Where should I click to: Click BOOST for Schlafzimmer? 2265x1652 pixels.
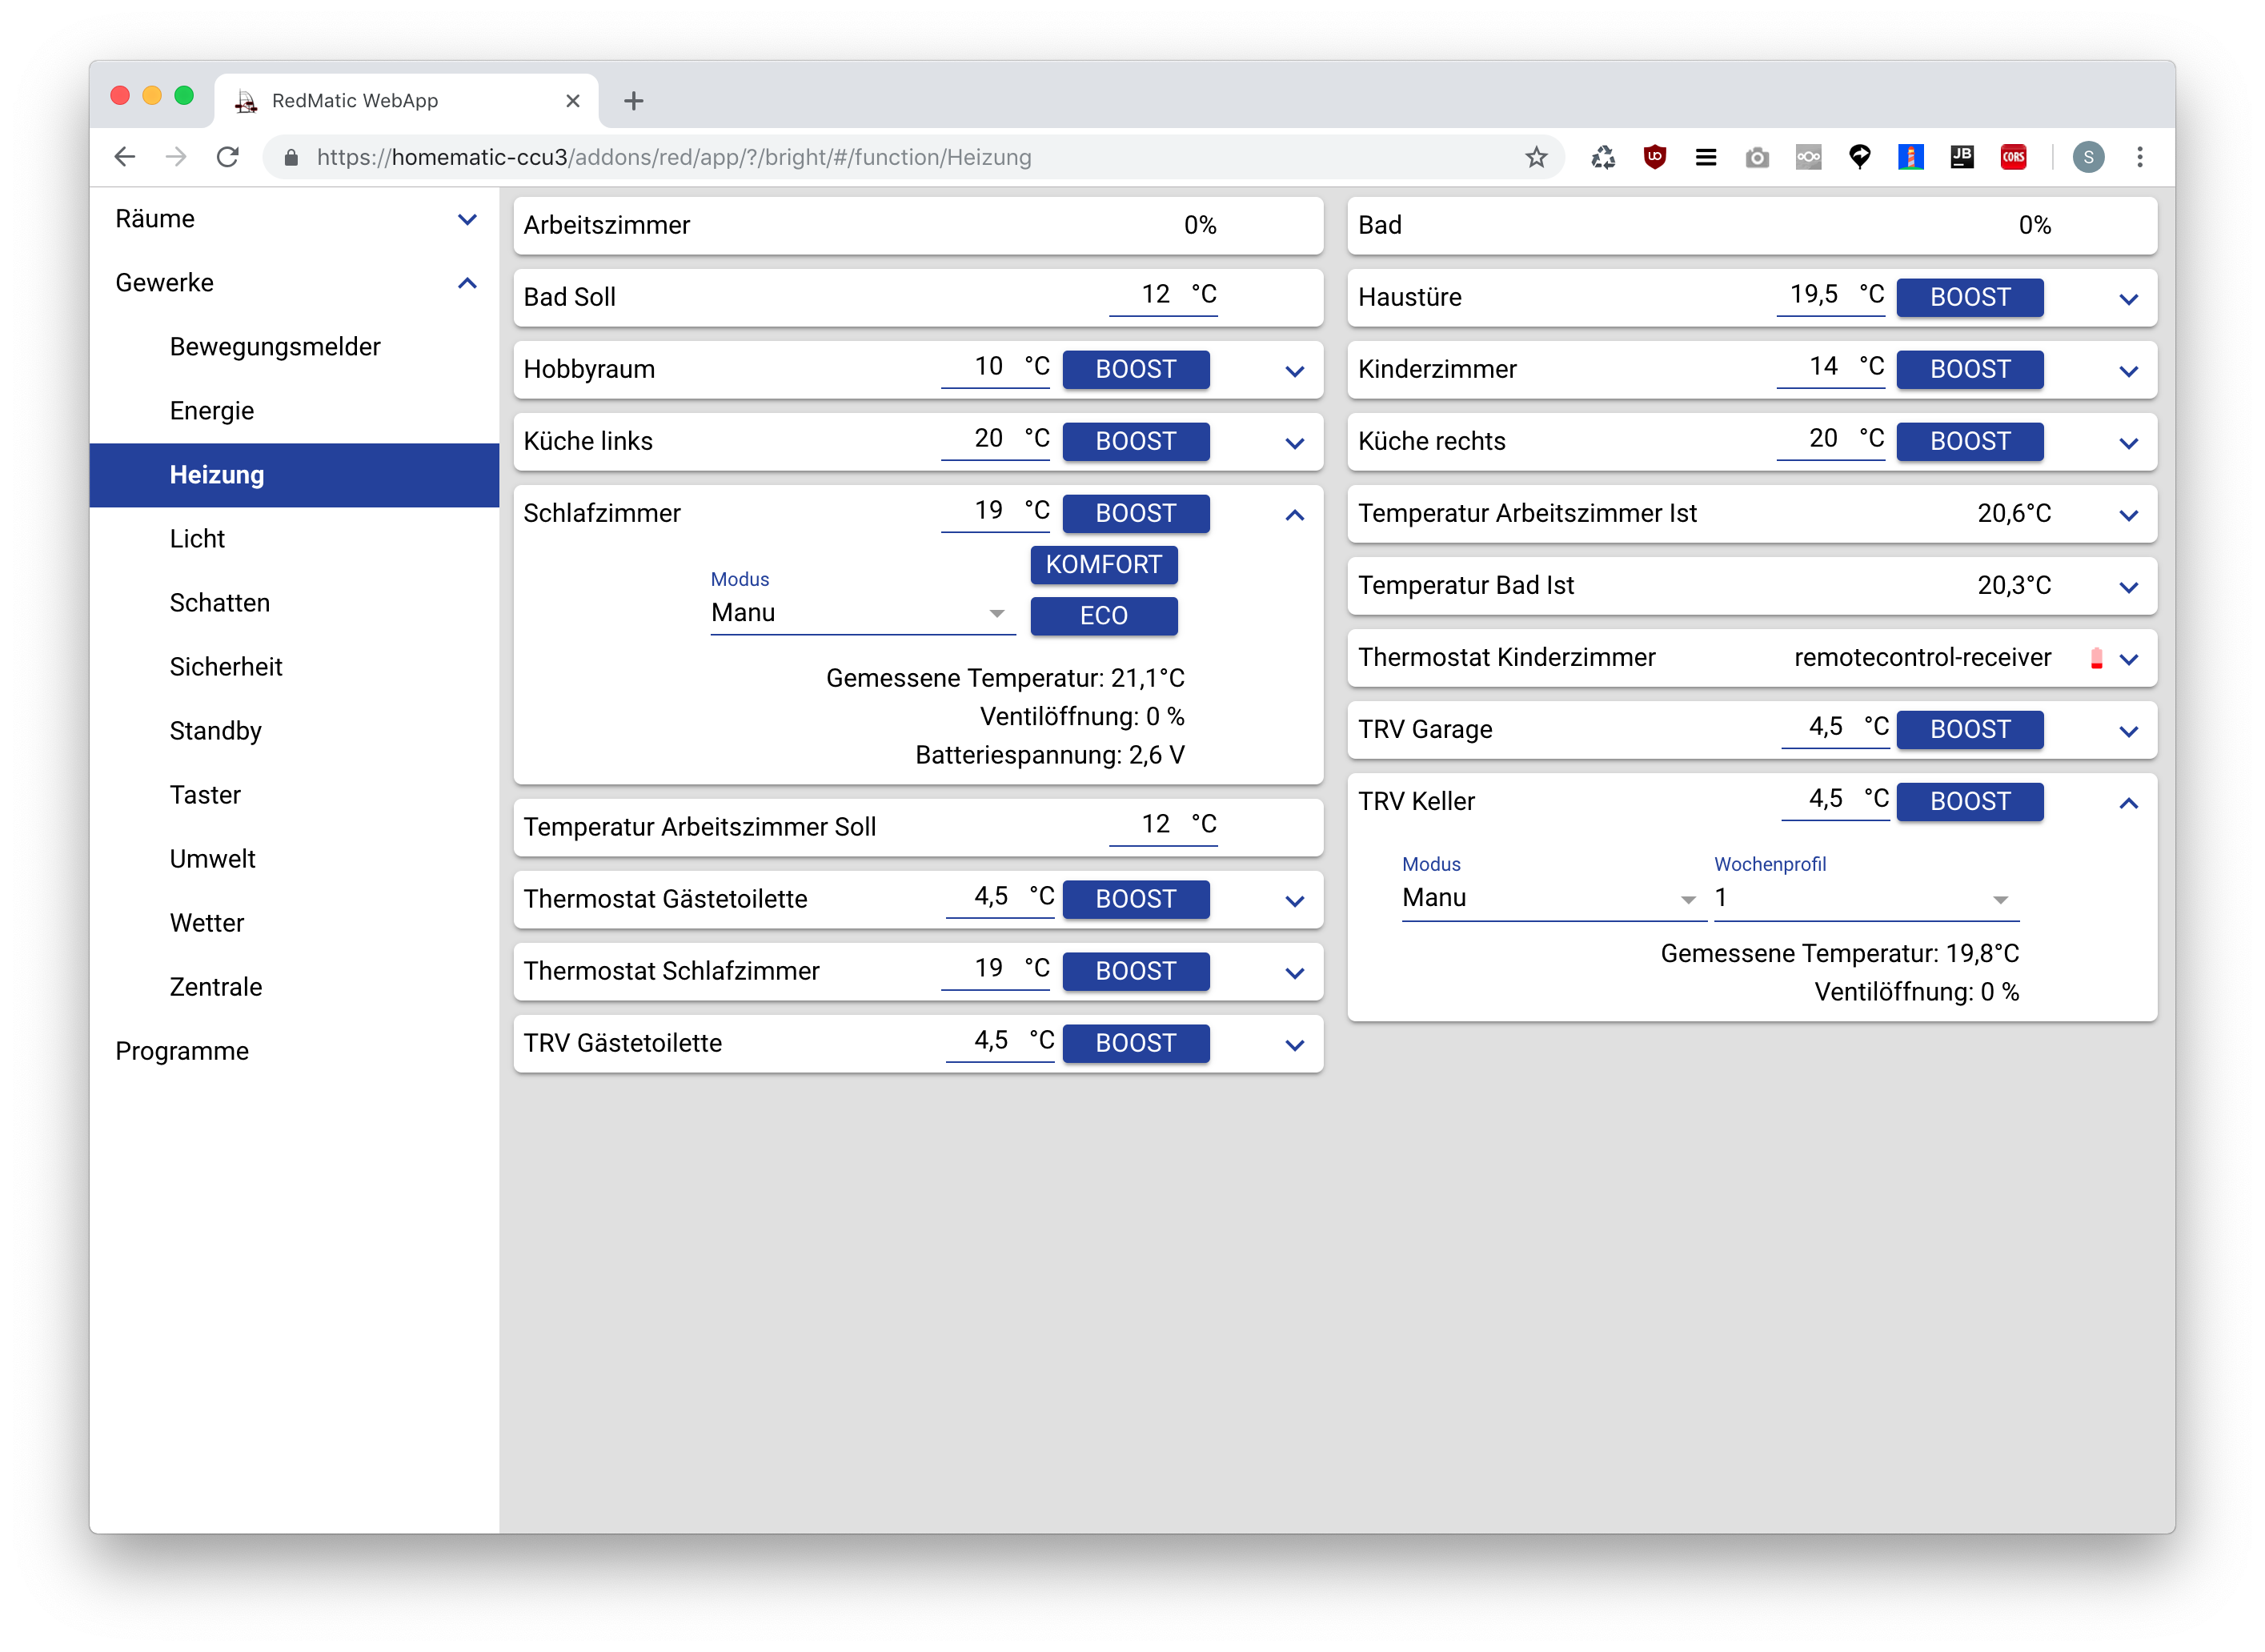(x=1135, y=513)
